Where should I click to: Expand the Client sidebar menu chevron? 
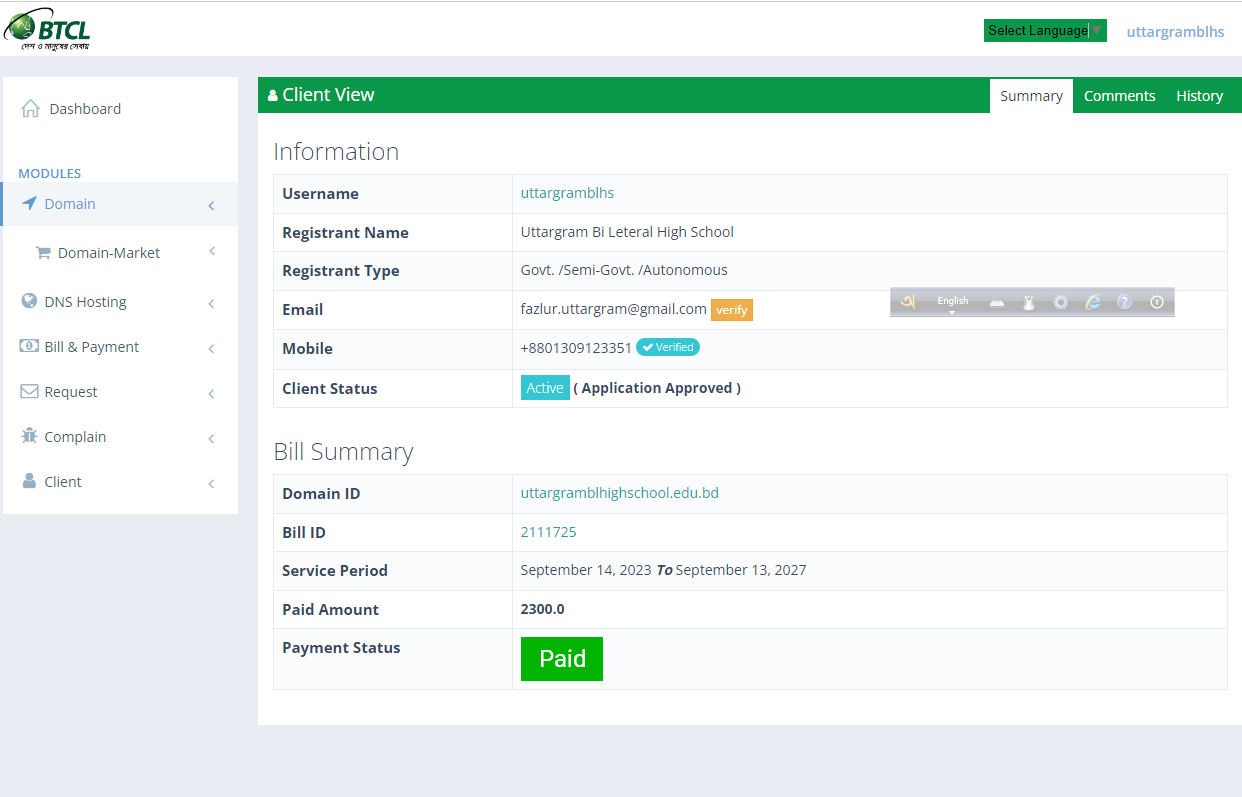click(x=211, y=482)
